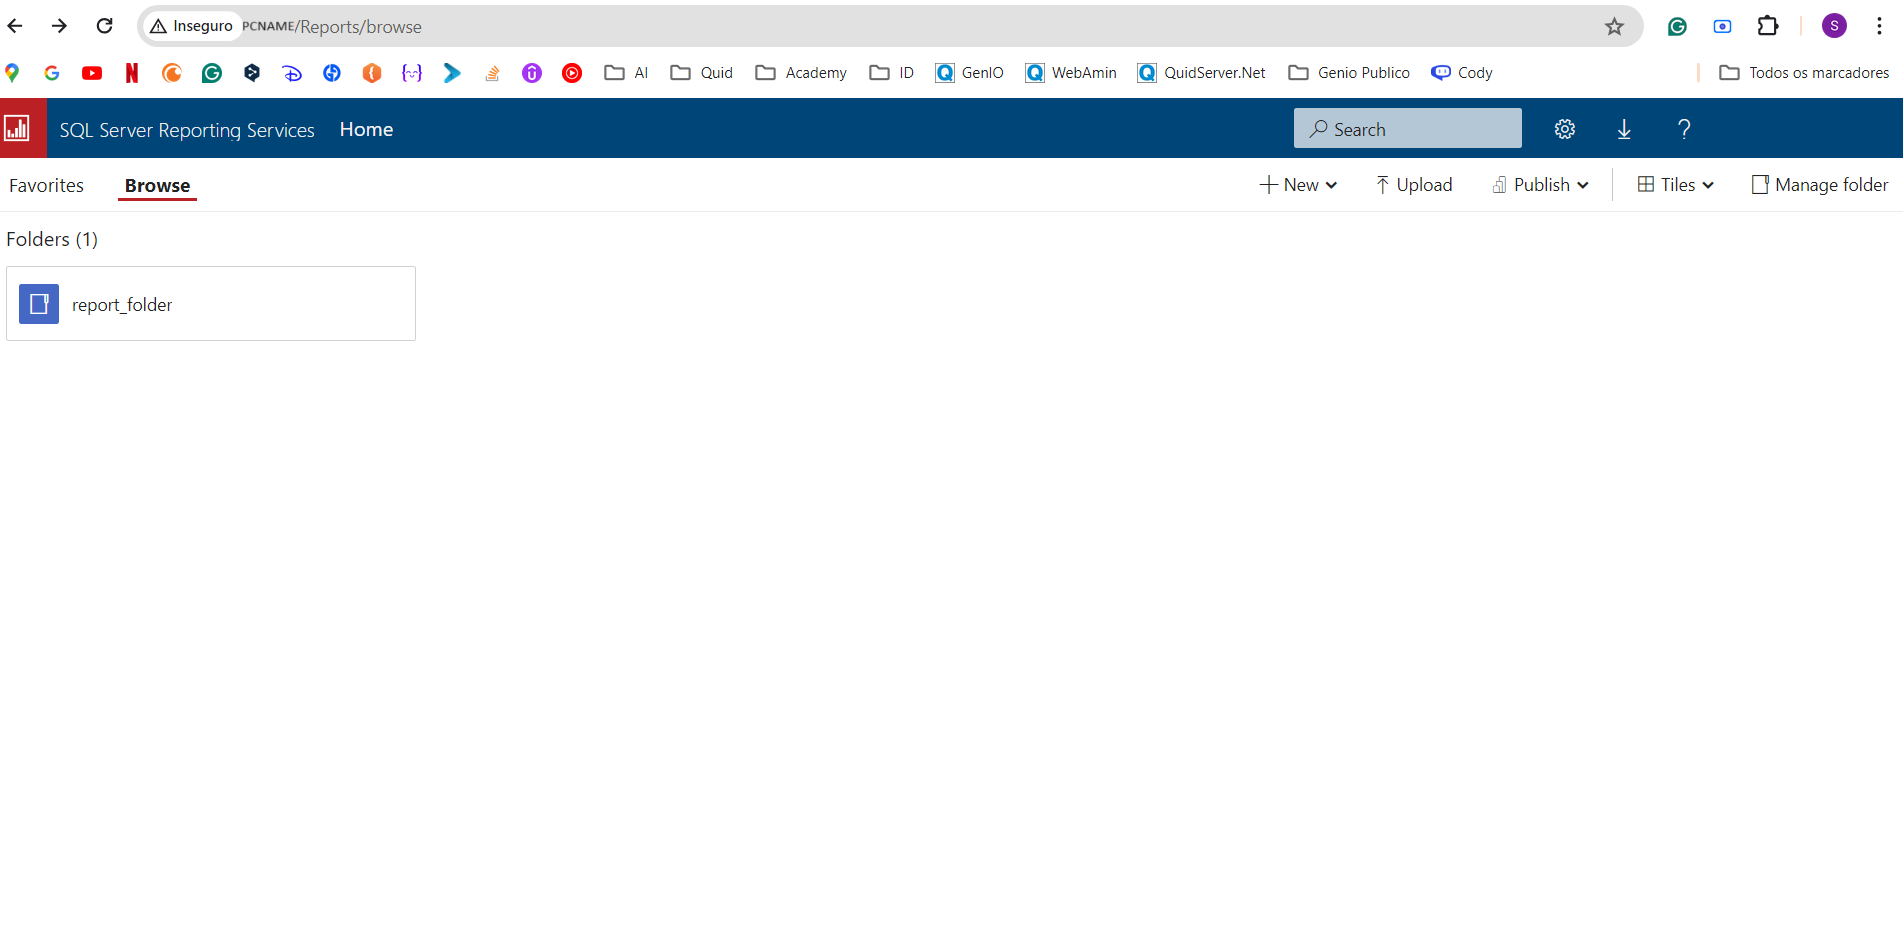Open the blue arrow bookmark icon
1903x949 pixels.
[x=452, y=72]
